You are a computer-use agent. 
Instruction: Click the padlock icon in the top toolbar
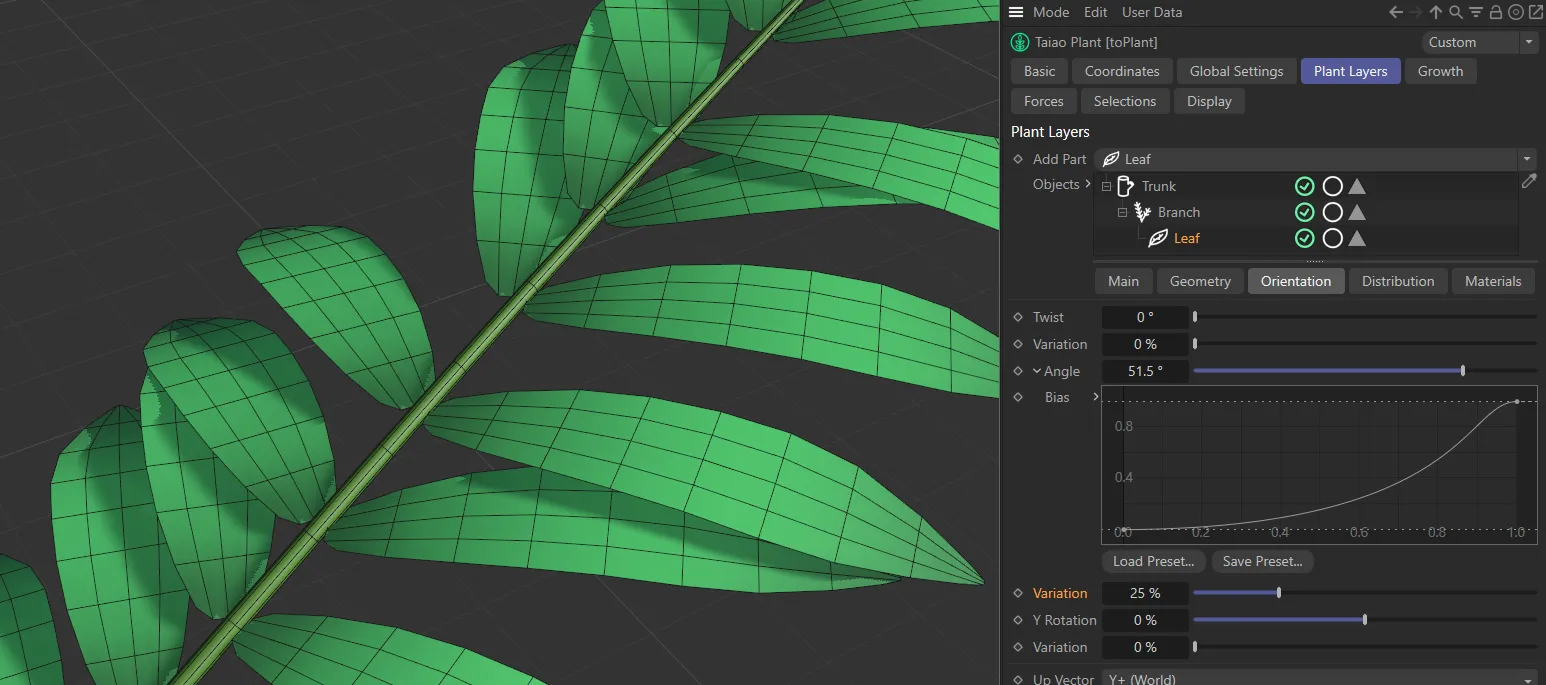tap(1495, 12)
